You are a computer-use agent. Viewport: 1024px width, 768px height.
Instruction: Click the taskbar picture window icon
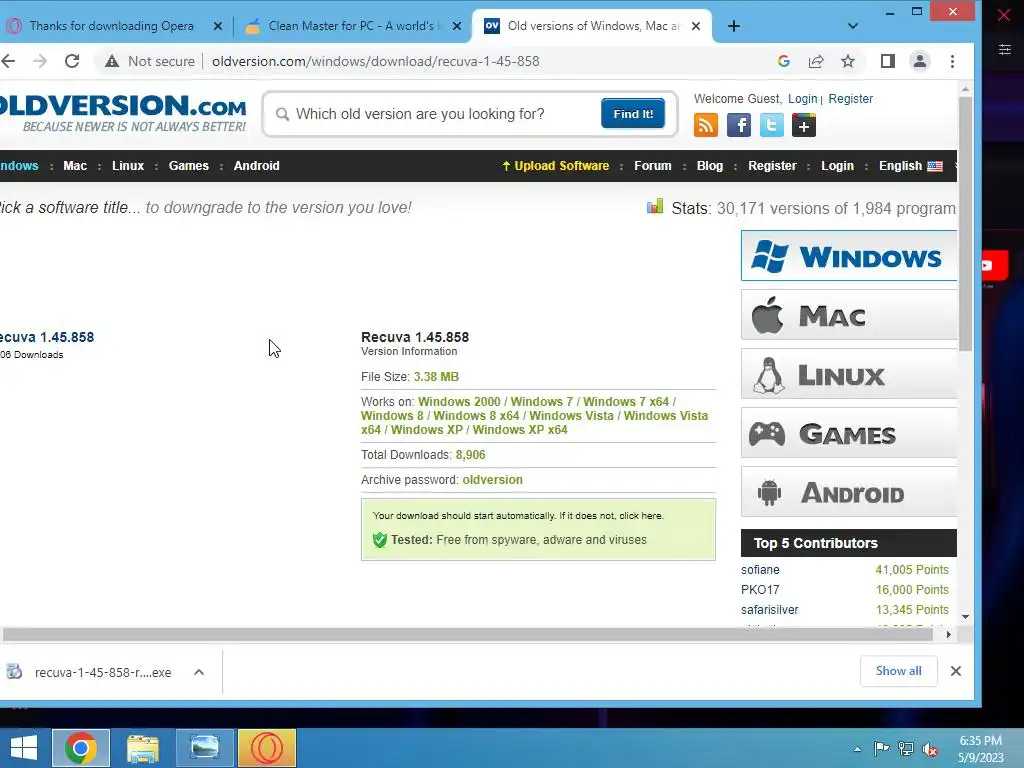coord(205,748)
